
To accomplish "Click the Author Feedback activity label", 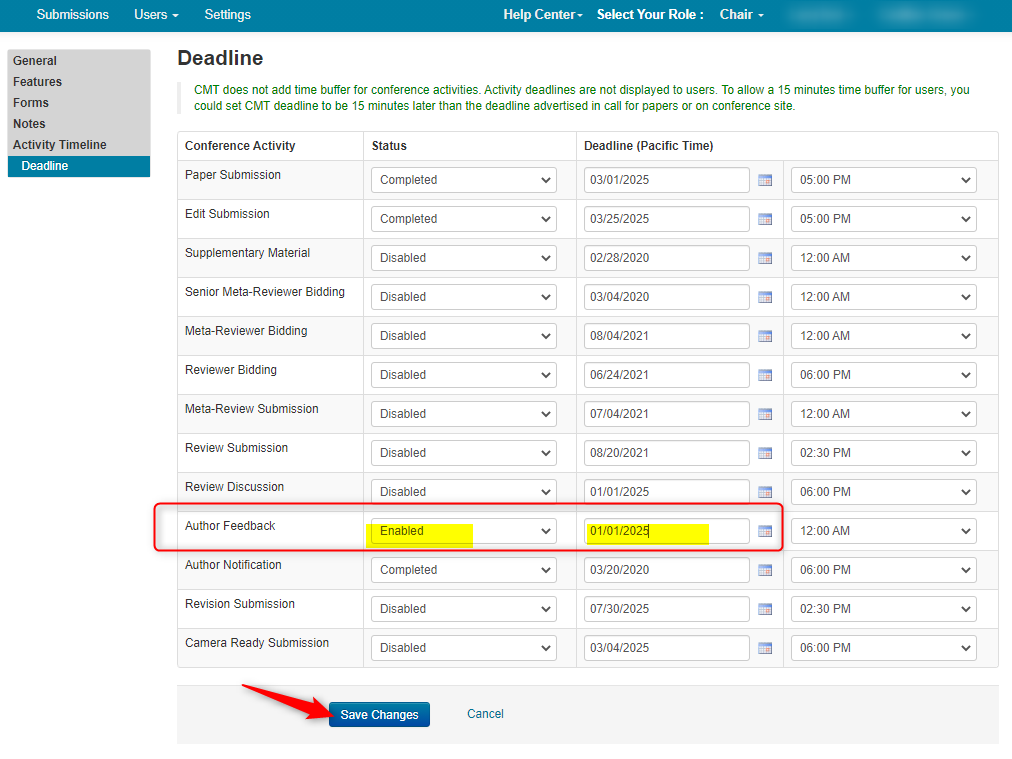I will pos(230,526).
